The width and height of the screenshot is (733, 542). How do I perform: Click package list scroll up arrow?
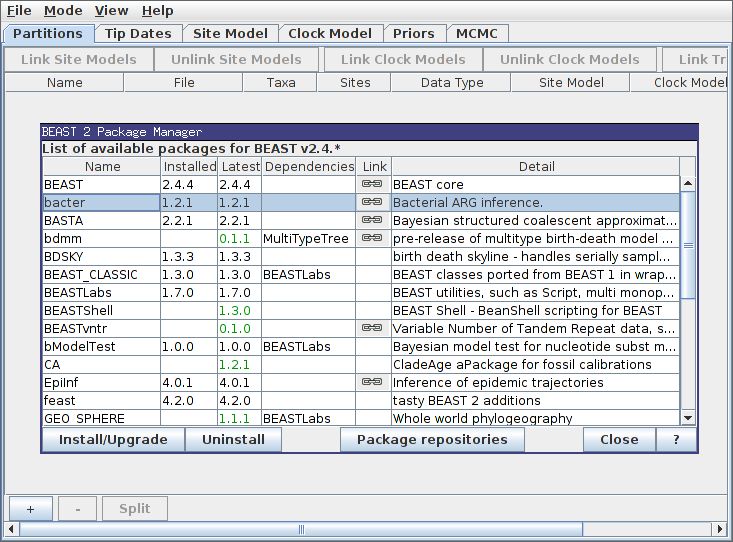point(688,184)
